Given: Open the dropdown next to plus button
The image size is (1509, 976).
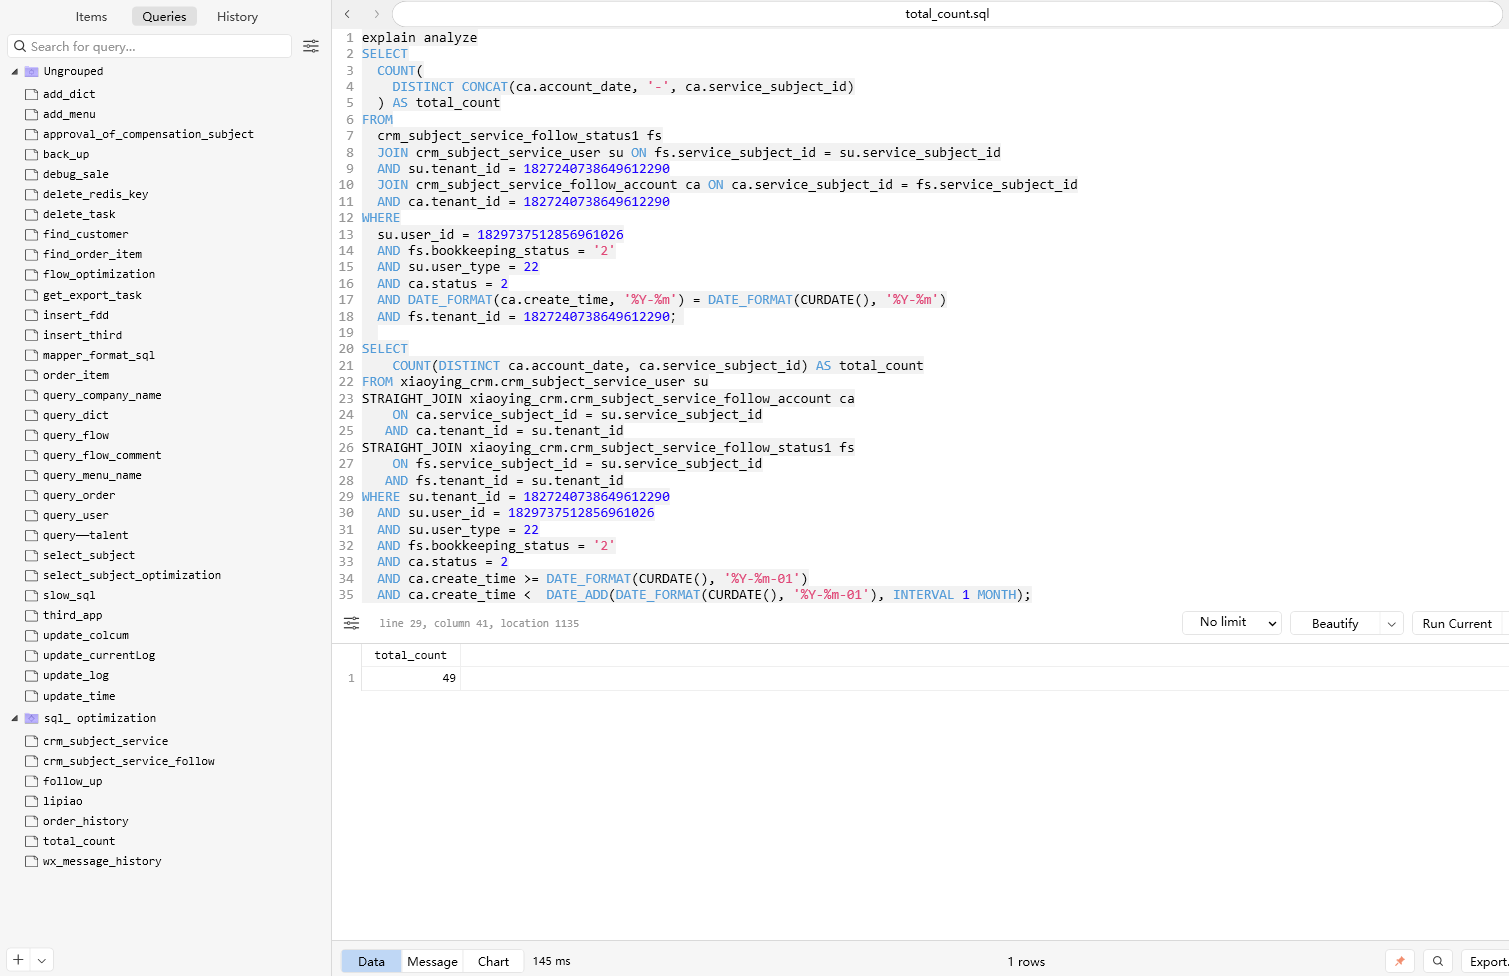Looking at the screenshot, I should 42,960.
